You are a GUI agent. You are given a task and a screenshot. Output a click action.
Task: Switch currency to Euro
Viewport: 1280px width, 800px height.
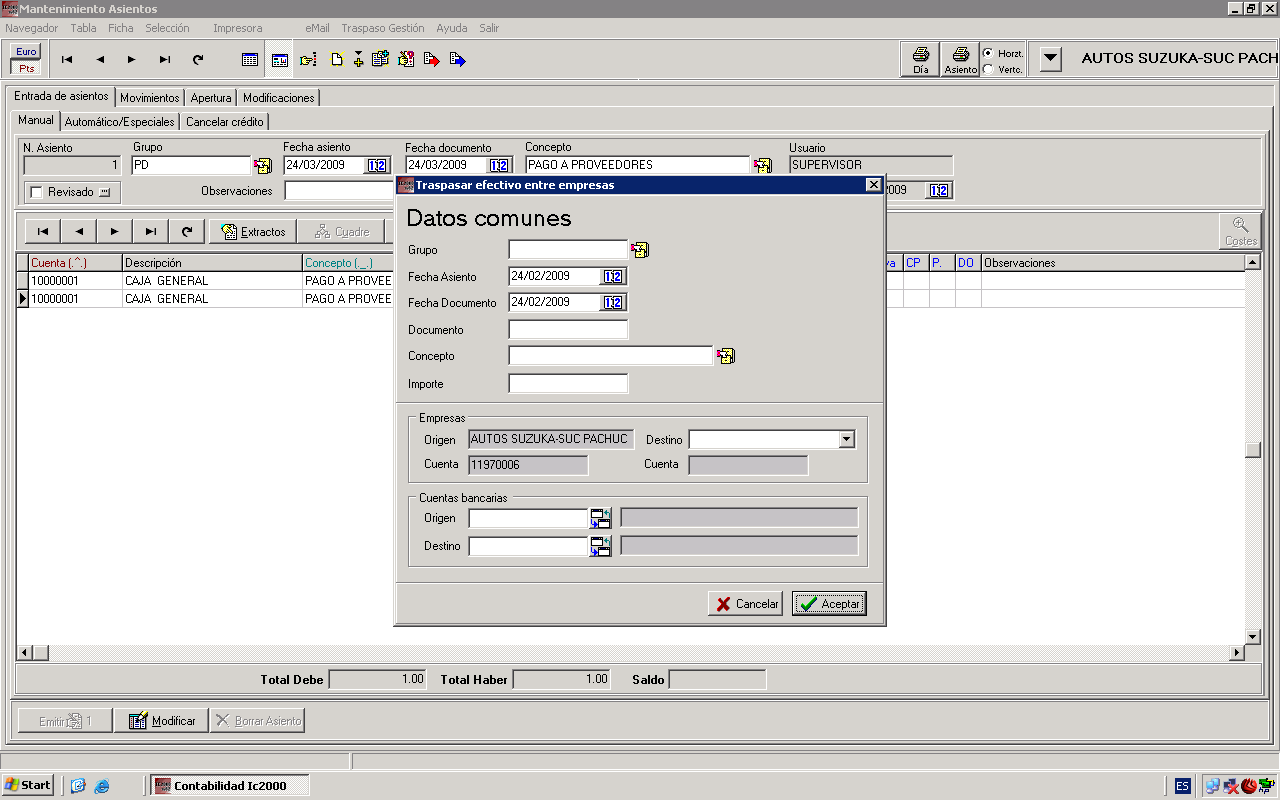[x=26, y=51]
